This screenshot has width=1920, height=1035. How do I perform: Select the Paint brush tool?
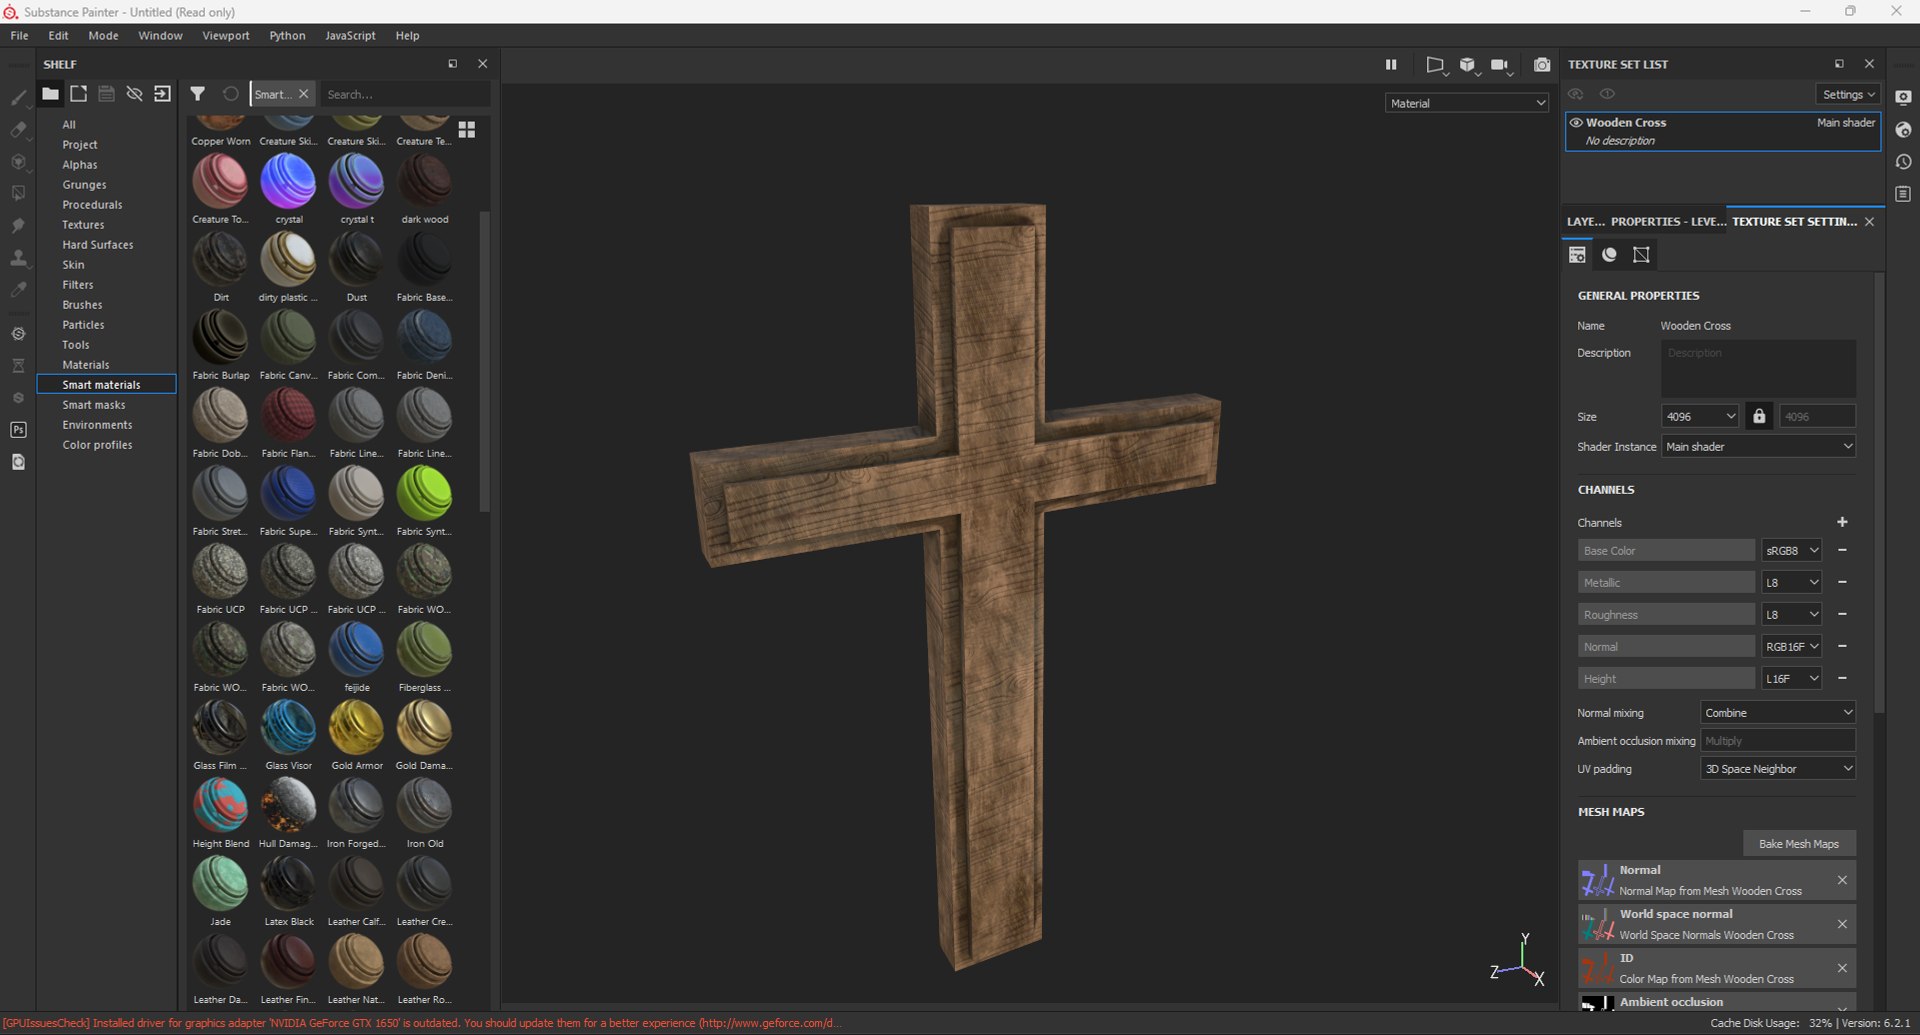click(18, 97)
